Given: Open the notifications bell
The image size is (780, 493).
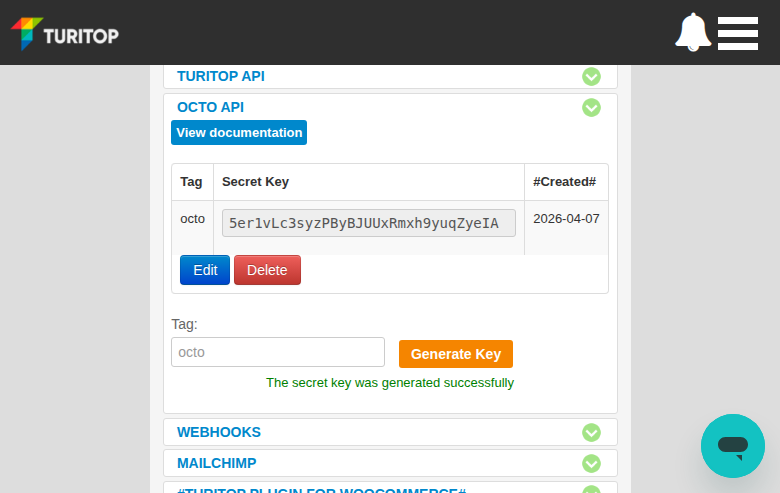Looking at the screenshot, I should pos(692,32).
